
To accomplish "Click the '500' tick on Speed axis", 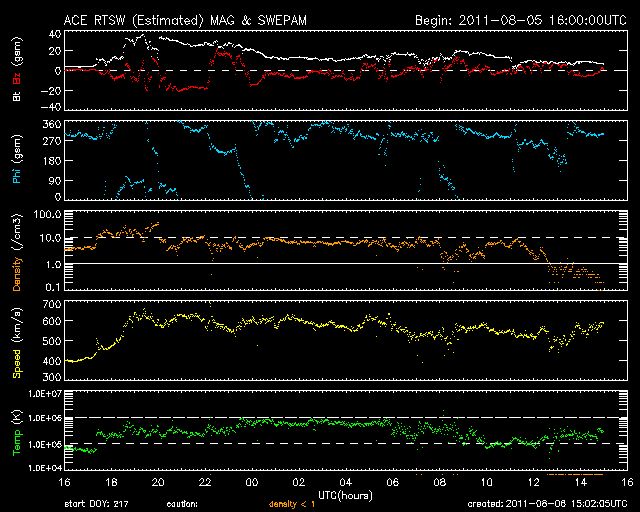I will [x=52, y=341].
